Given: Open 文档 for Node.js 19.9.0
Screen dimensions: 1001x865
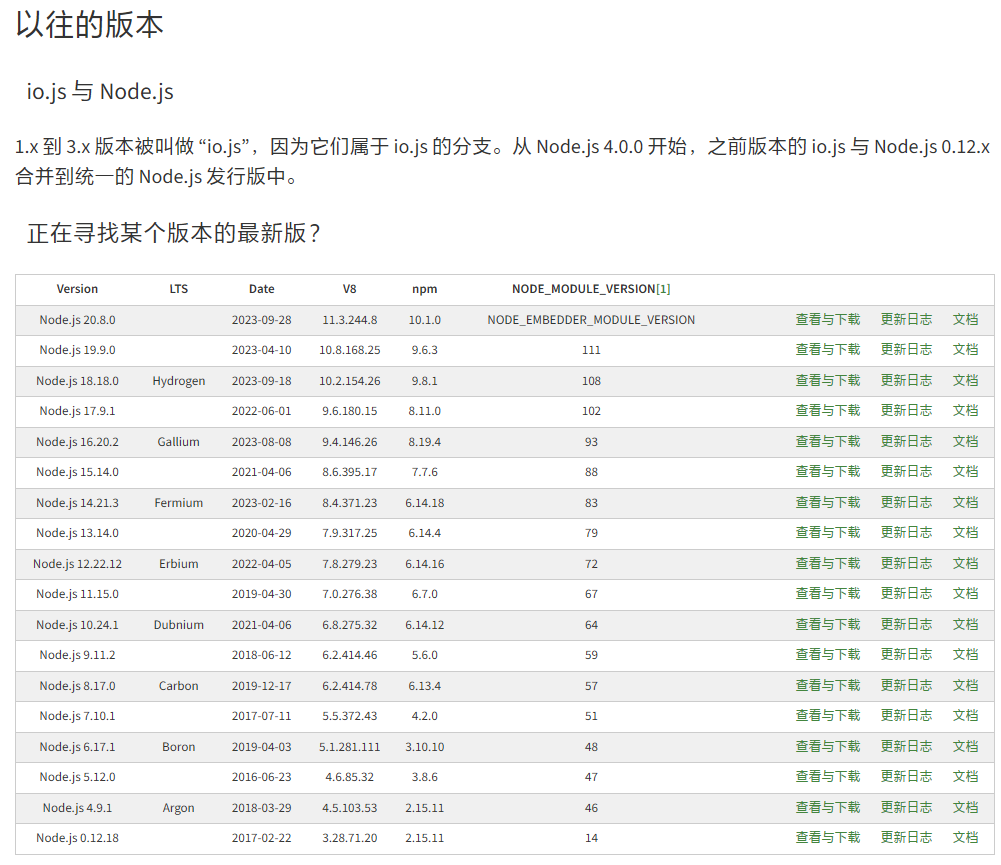Looking at the screenshot, I should click(965, 349).
